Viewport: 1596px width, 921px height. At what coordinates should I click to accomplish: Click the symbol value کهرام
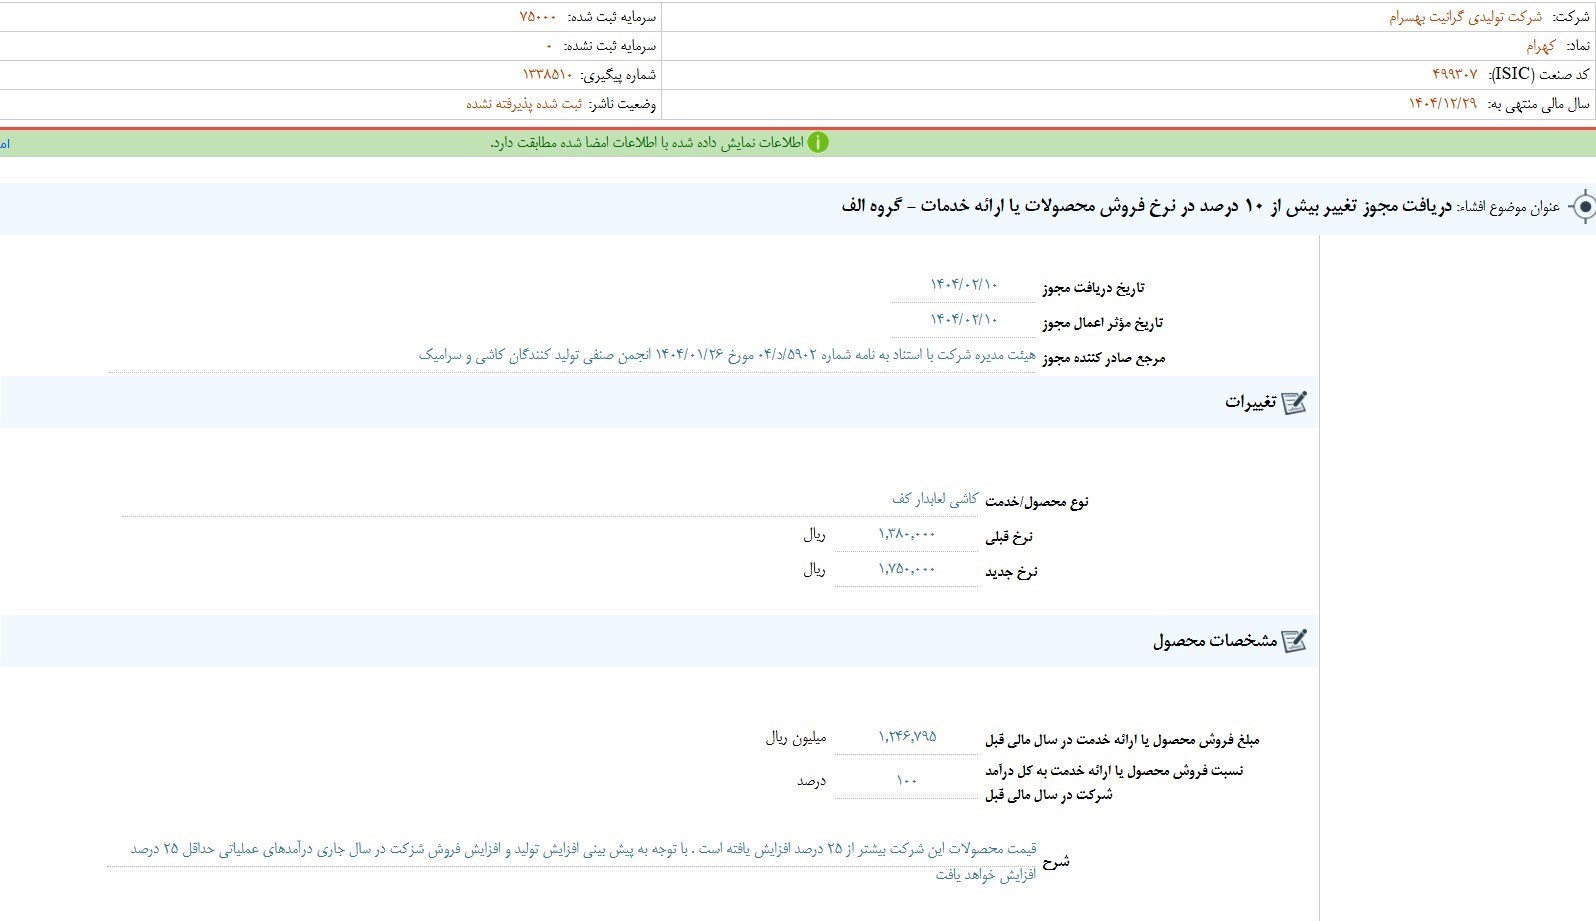1540,46
